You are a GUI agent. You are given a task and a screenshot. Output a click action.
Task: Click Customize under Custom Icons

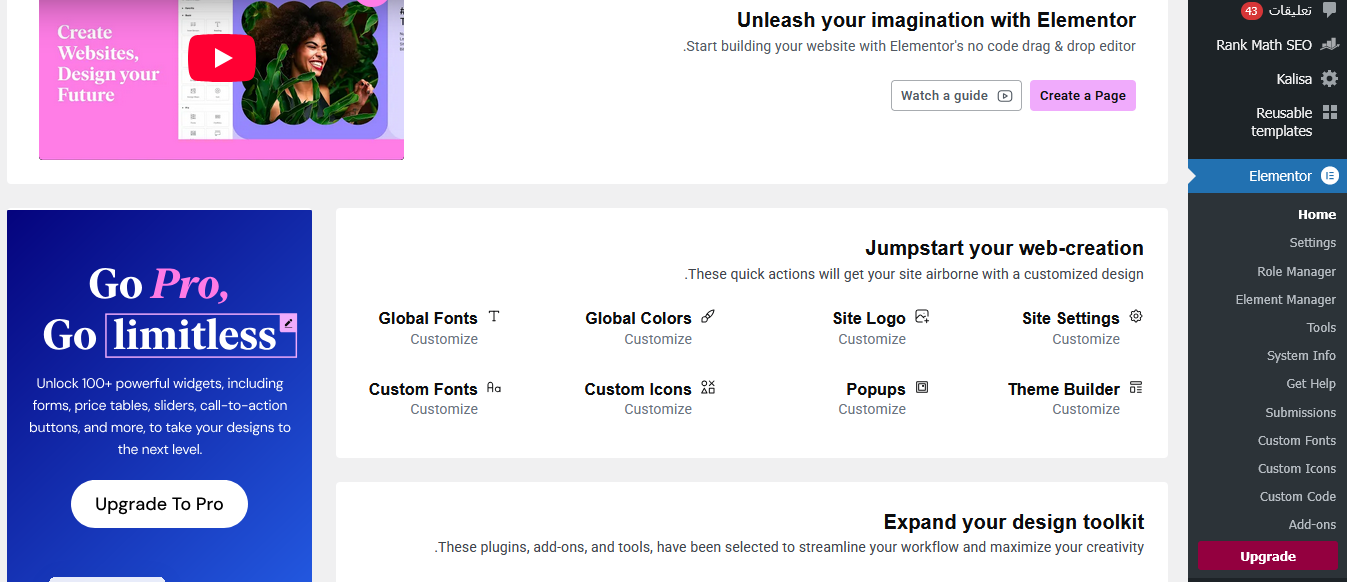point(658,409)
